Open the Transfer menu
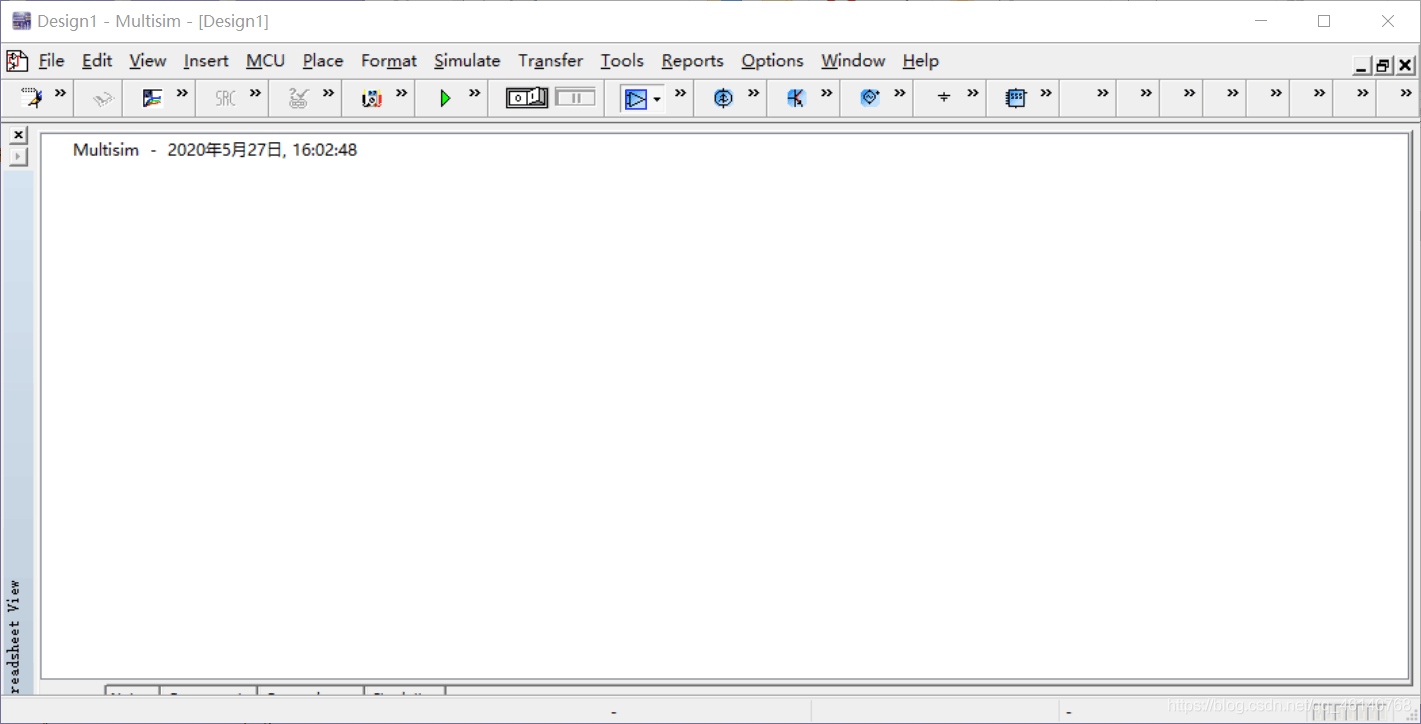This screenshot has width=1421, height=724. (x=550, y=61)
